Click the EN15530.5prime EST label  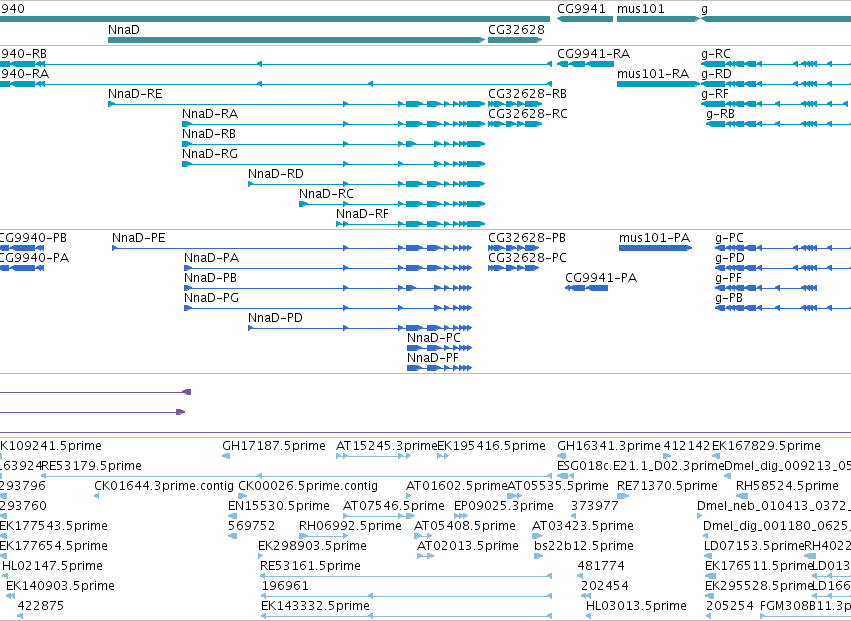tap(279, 505)
